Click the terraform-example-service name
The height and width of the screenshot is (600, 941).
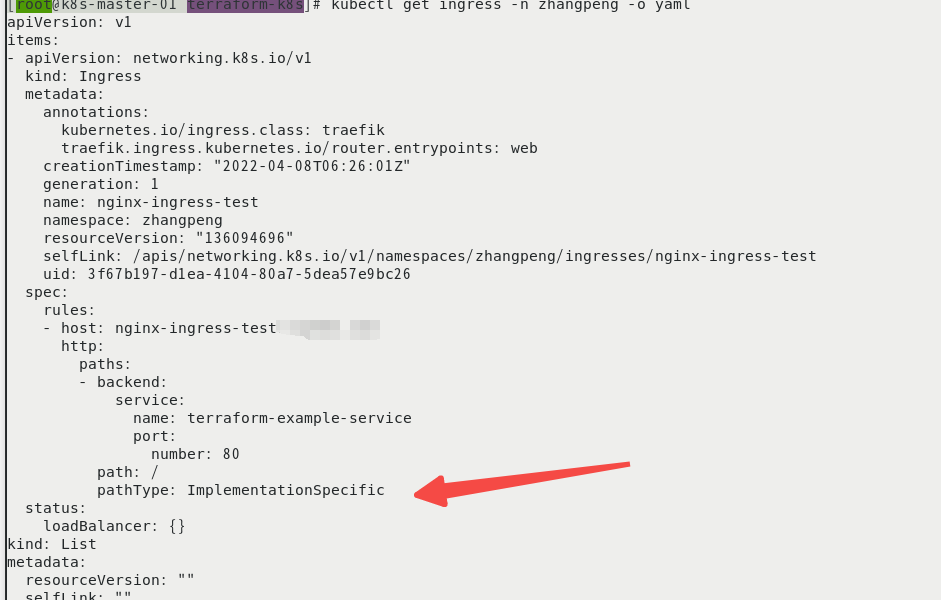coord(299,418)
